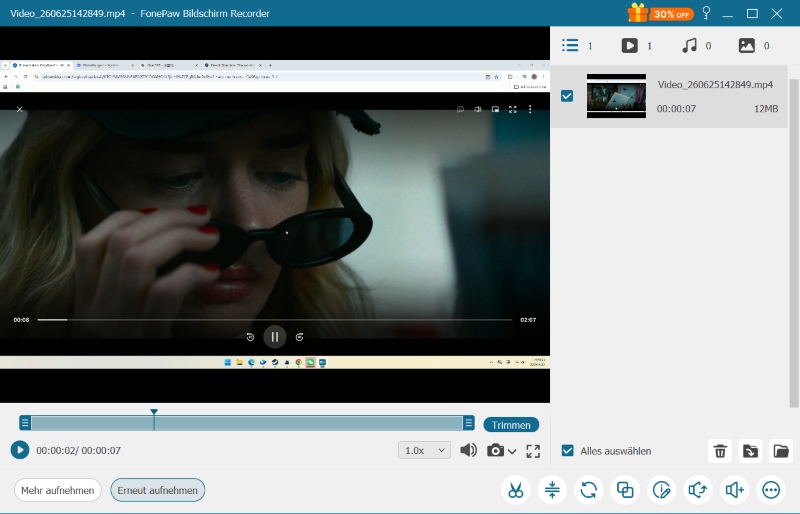Switch to all recordings list tab
Screen dimensions: 800x514
[x=577, y=46]
